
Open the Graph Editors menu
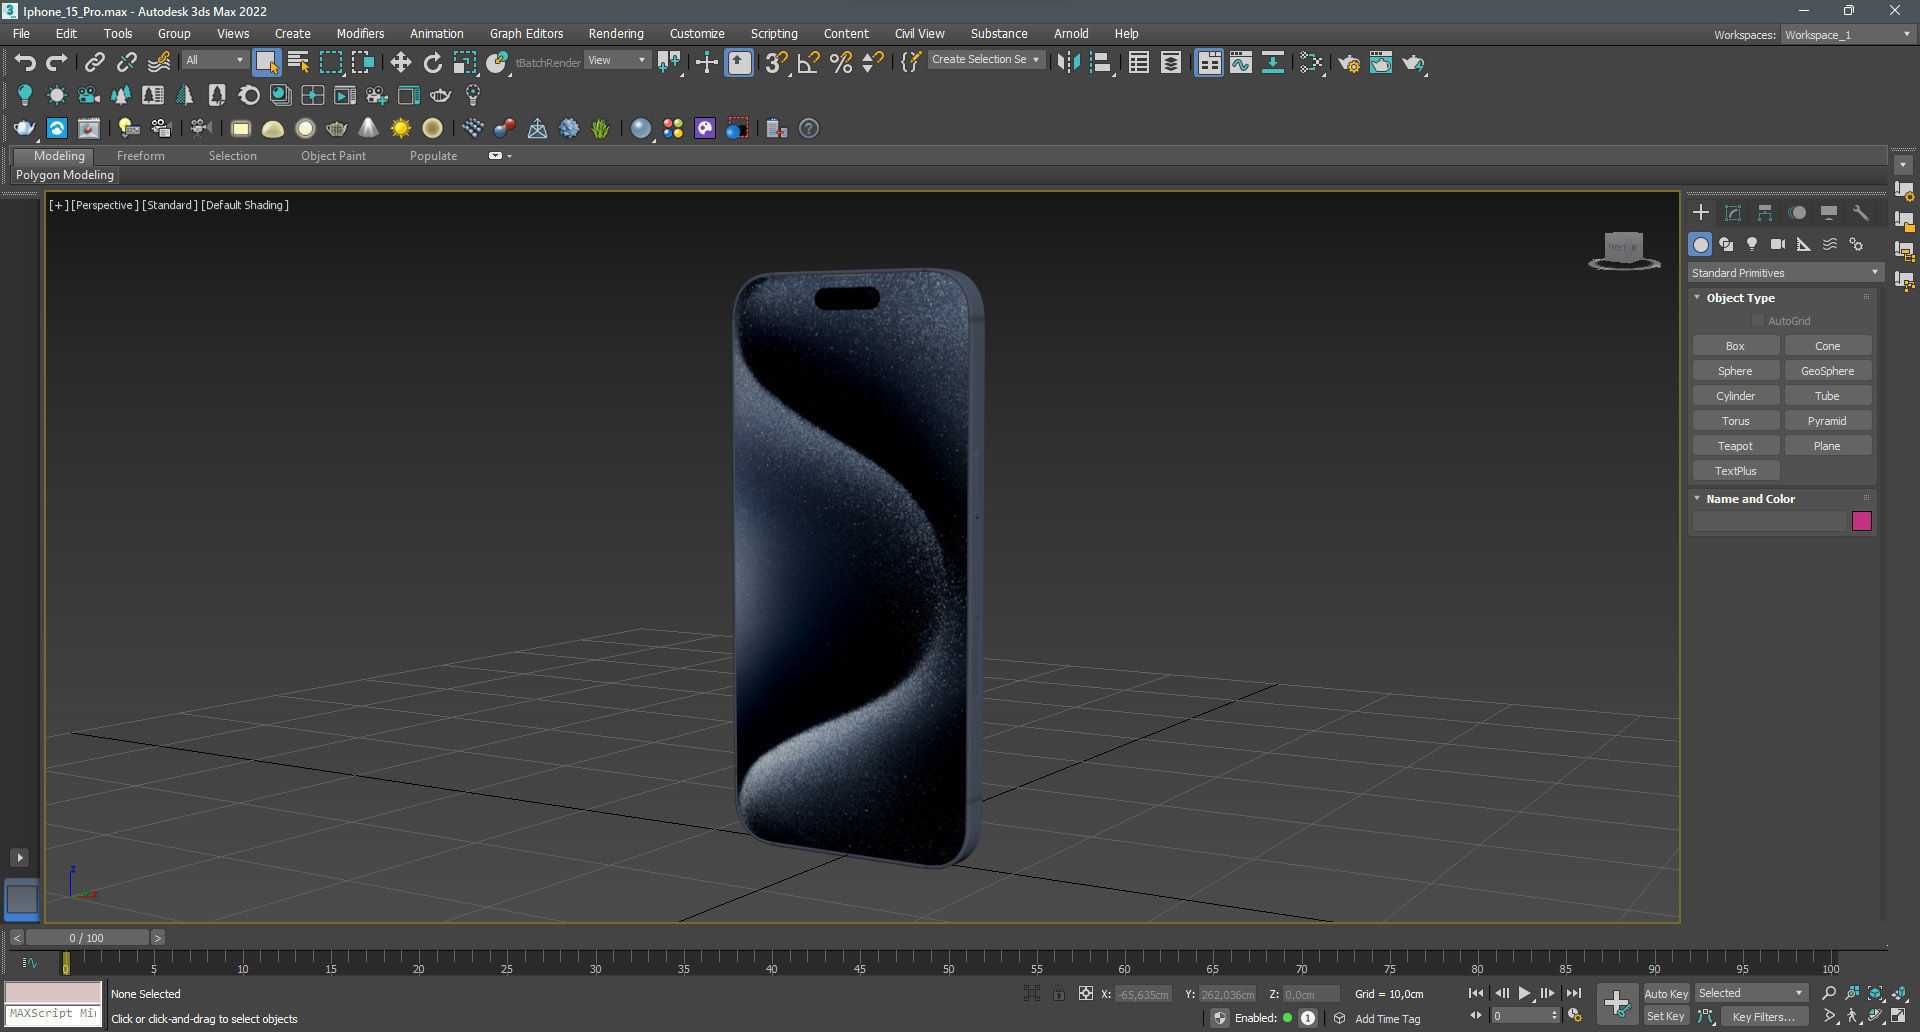click(x=526, y=34)
